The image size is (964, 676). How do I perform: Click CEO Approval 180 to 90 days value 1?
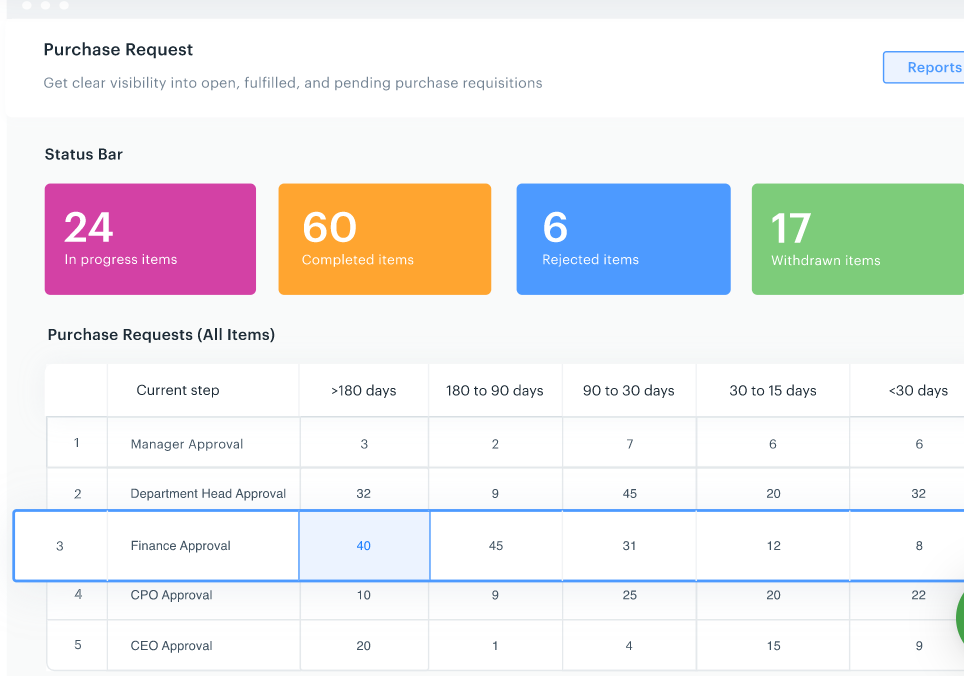click(x=495, y=645)
